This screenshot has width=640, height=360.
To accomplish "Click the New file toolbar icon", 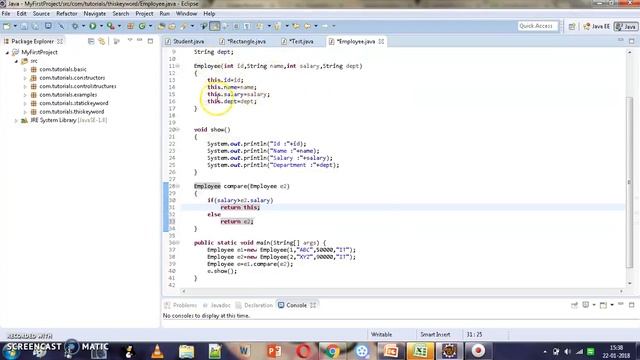I will pyautogui.click(x=7, y=26).
